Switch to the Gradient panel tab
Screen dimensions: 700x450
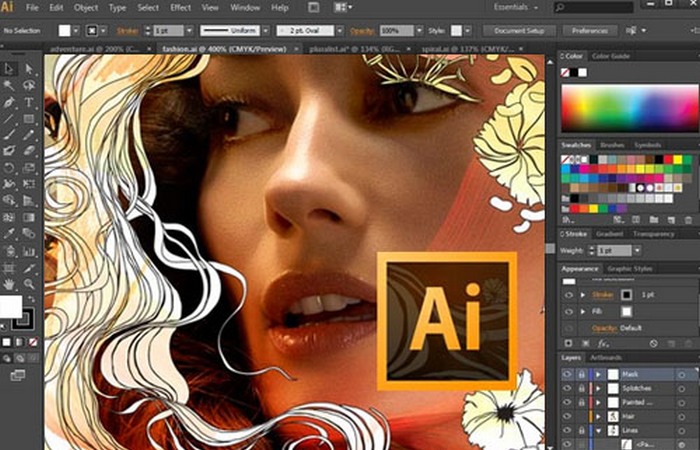click(609, 233)
